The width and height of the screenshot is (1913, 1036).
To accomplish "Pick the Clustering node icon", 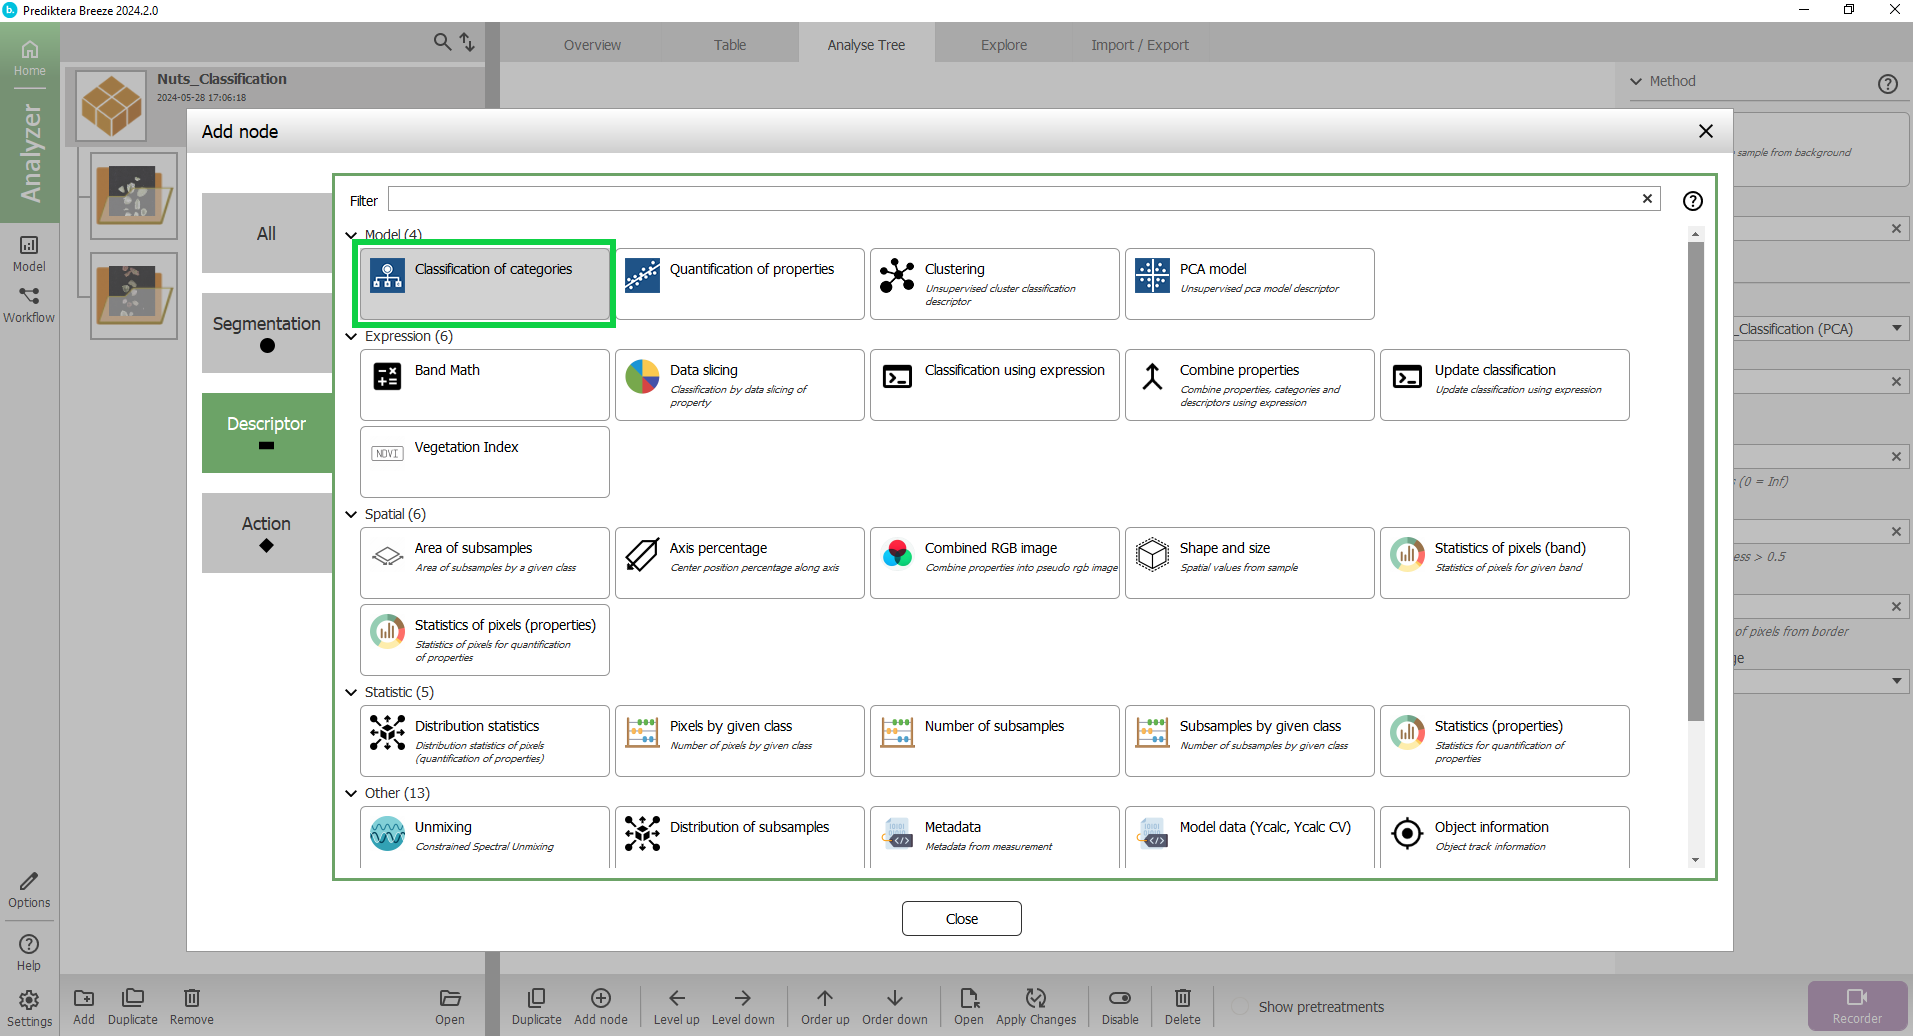I will click(897, 275).
